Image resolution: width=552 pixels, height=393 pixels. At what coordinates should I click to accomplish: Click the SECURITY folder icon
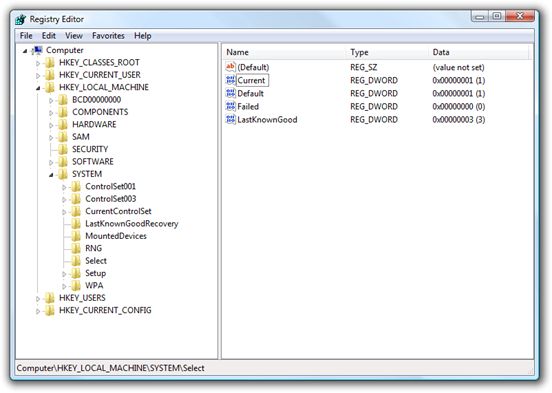[63, 149]
